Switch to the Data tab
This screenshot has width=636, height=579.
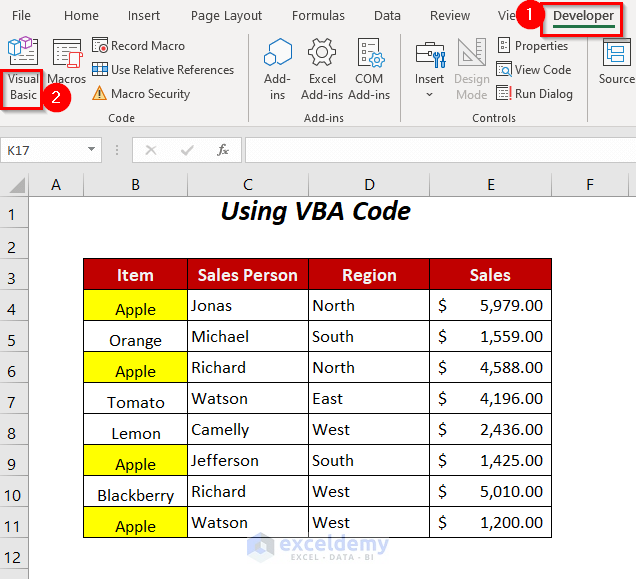tap(387, 15)
